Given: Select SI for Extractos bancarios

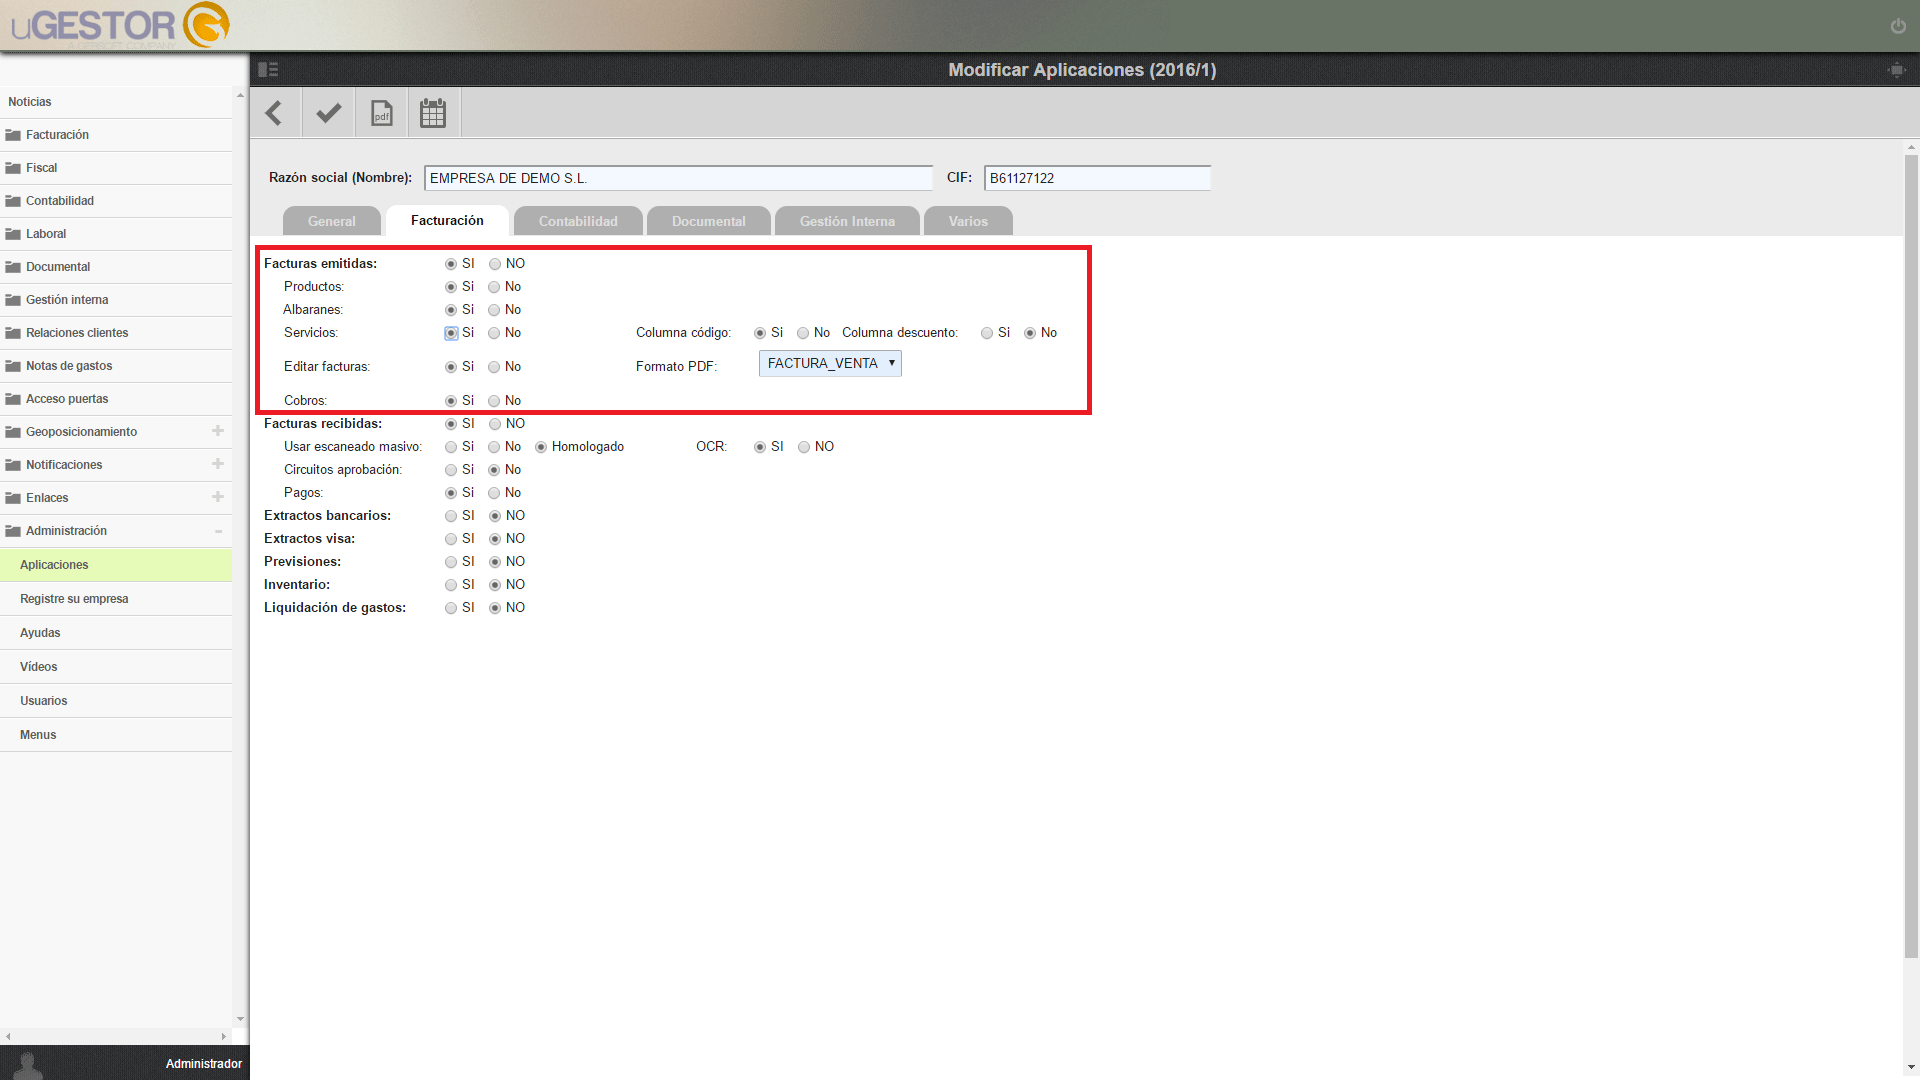Looking at the screenshot, I should 451,516.
